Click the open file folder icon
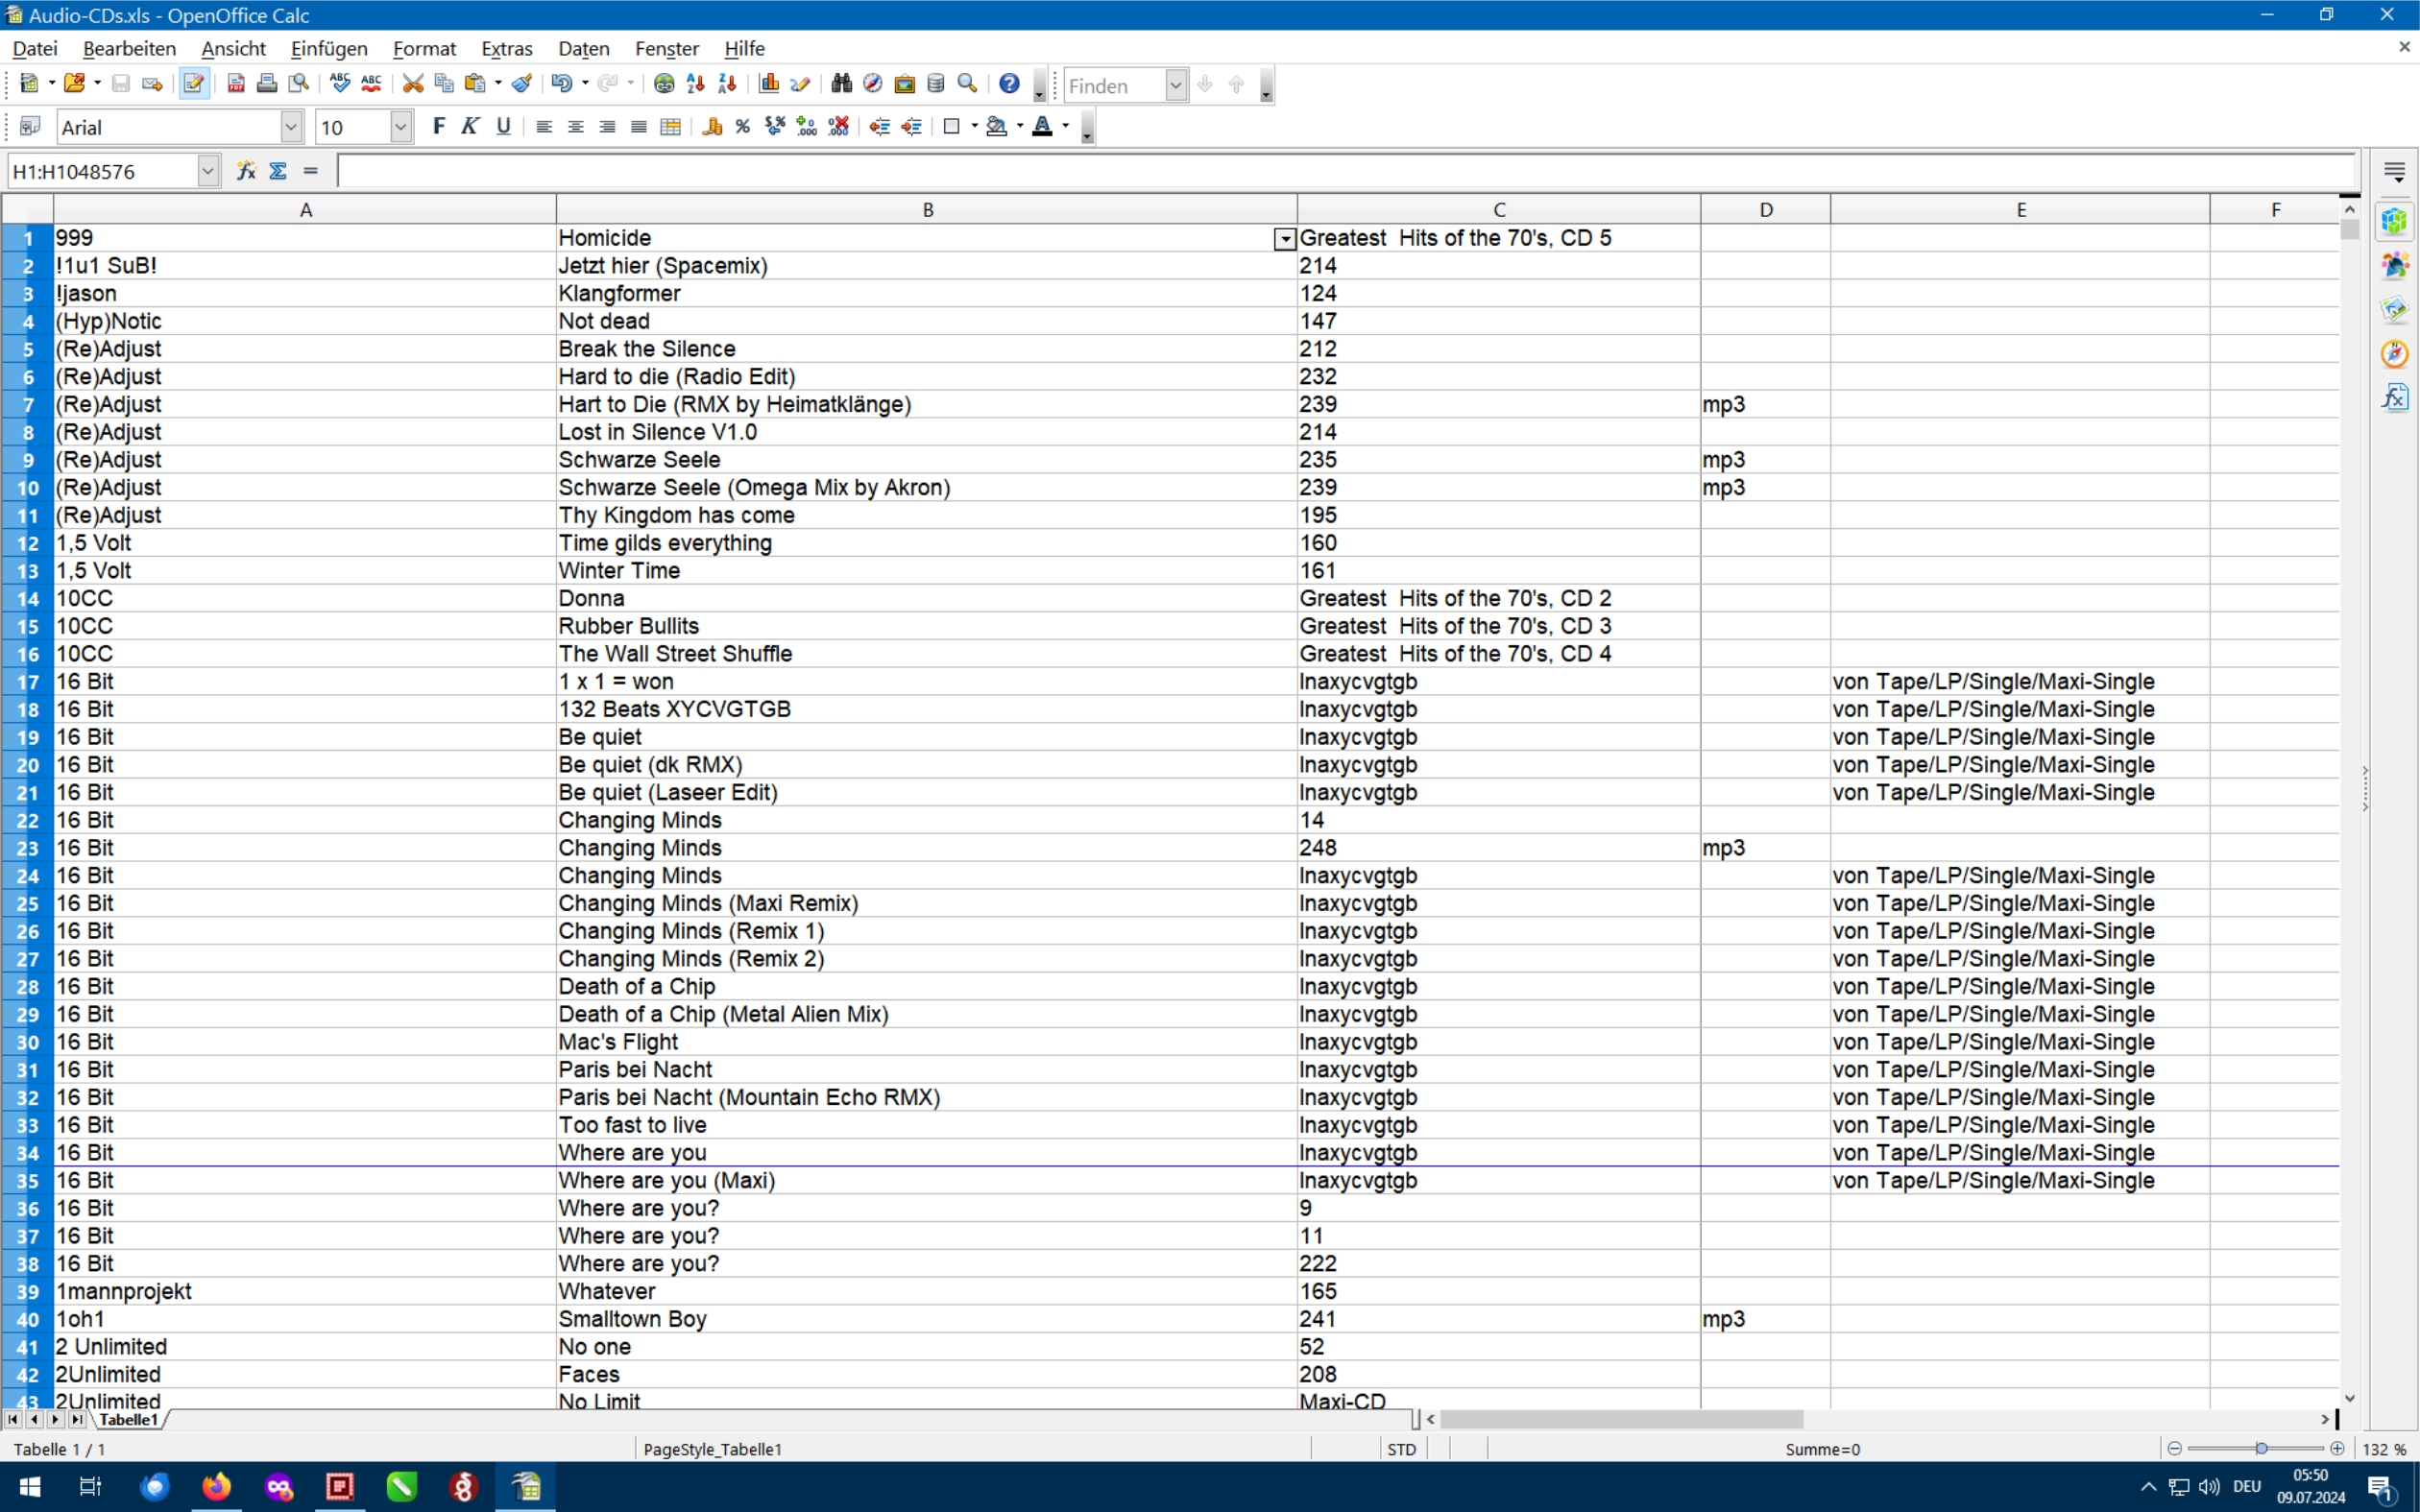 coord(74,84)
